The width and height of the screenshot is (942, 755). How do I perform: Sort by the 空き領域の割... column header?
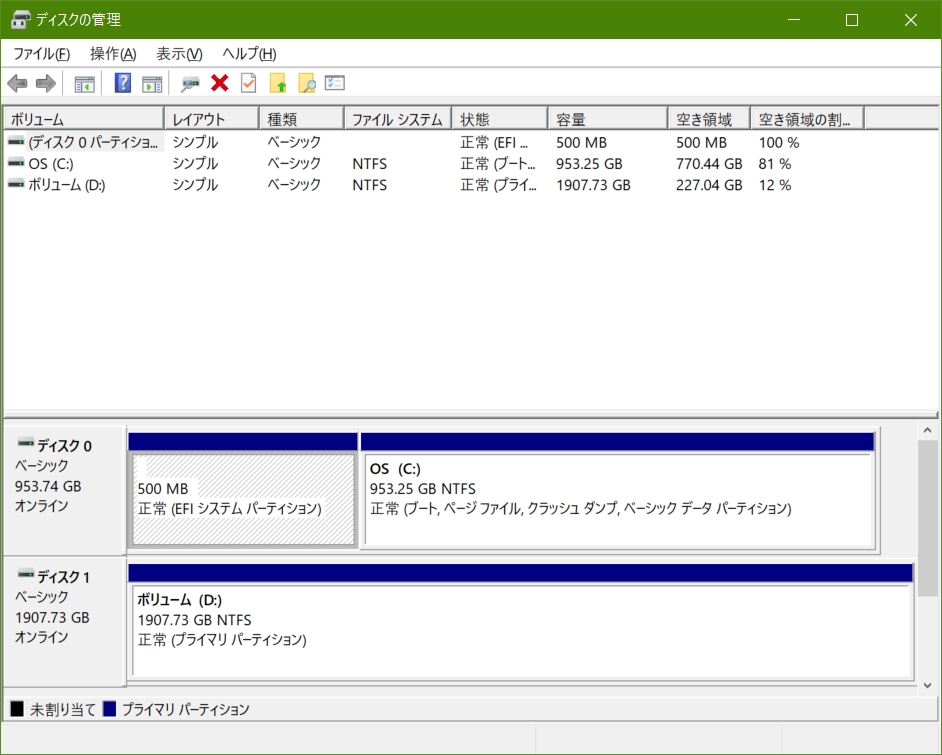pos(807,119)
